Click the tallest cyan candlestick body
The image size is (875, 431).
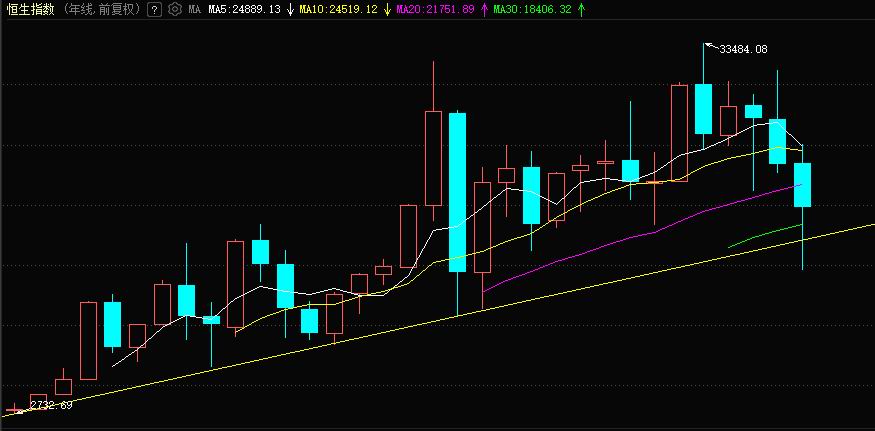pos(458,192)
